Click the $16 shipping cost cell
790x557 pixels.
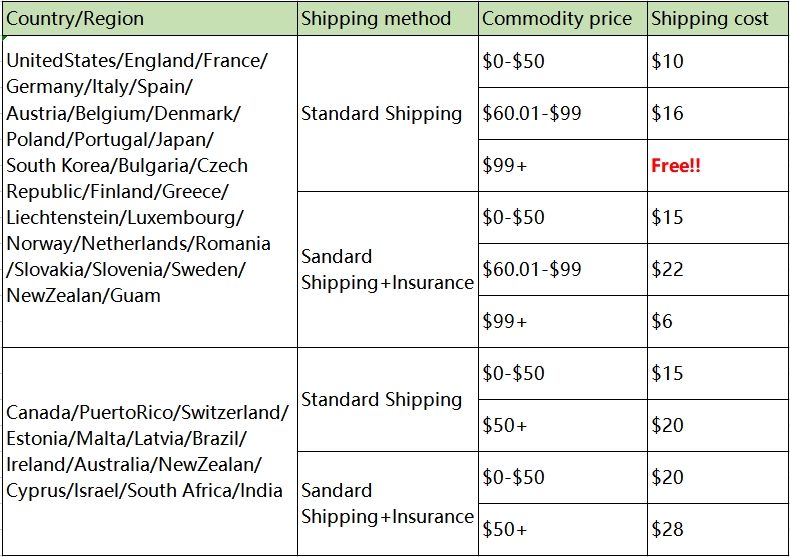[x=668, y=113]
